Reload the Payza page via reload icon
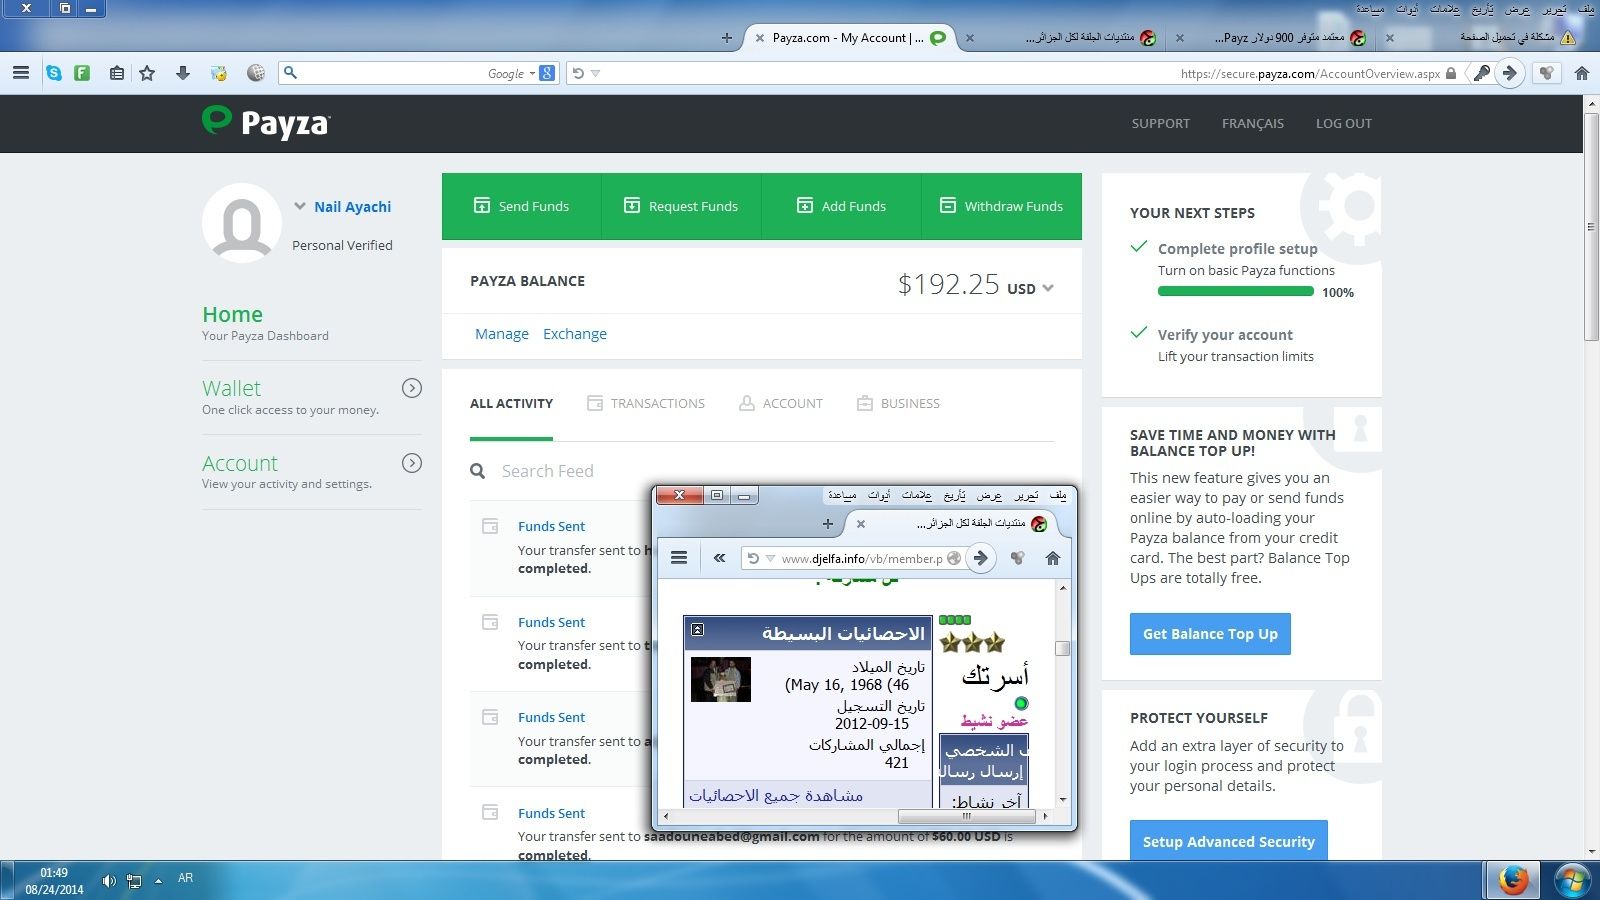This screenshot has height=900, width=1600. 577,73
